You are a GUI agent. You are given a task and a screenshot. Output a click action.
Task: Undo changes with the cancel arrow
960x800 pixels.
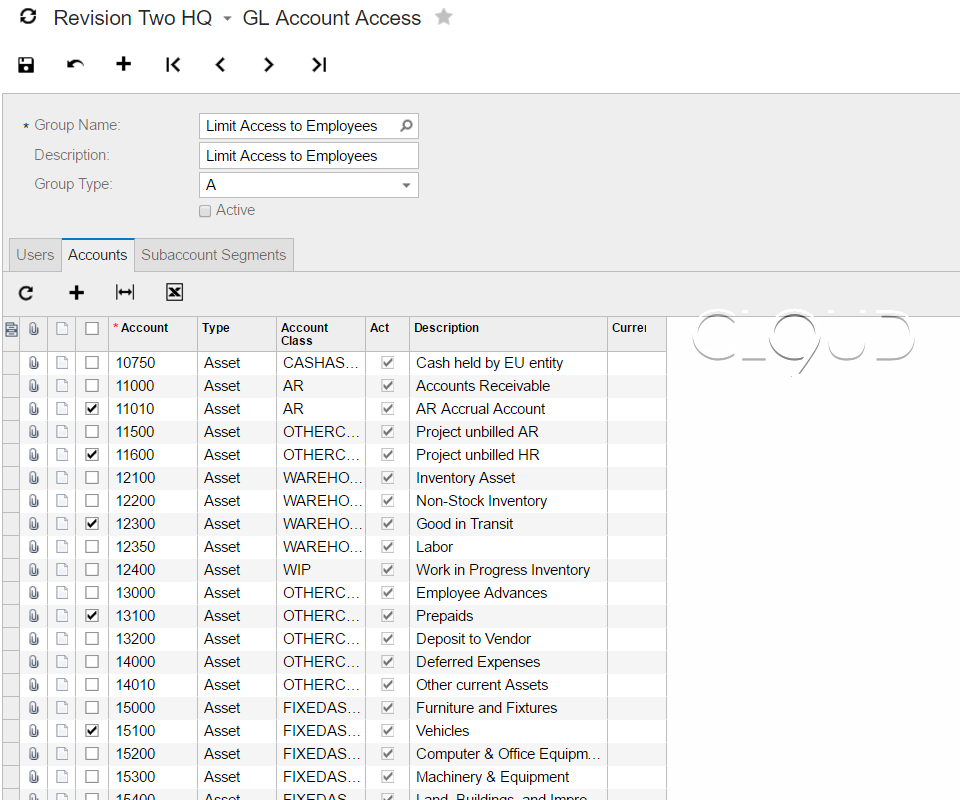click(x=75, y=64)
